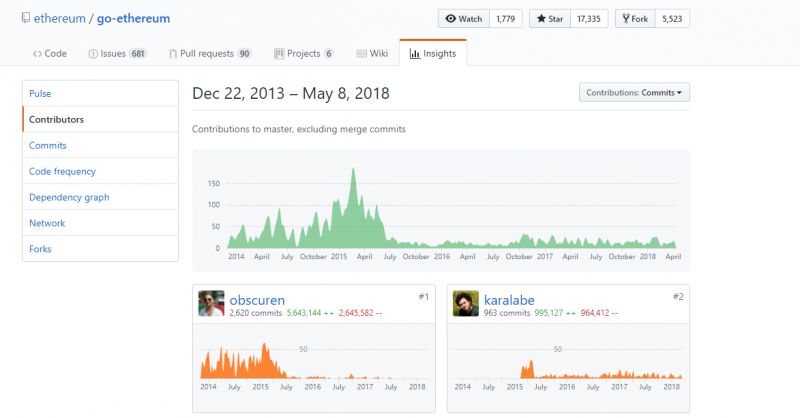Switch to the Issues tab
This screenshot has width=800, height=418.
click(x=117, y=54)
